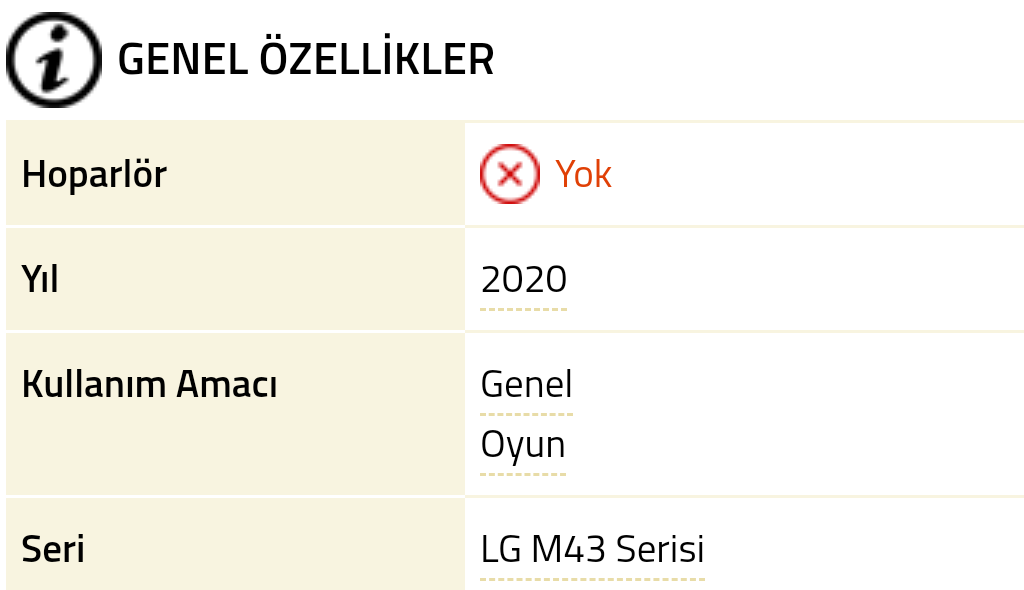Select the Seri row label
Viewport: 1024px width, 590px height.
coord(53,550)
